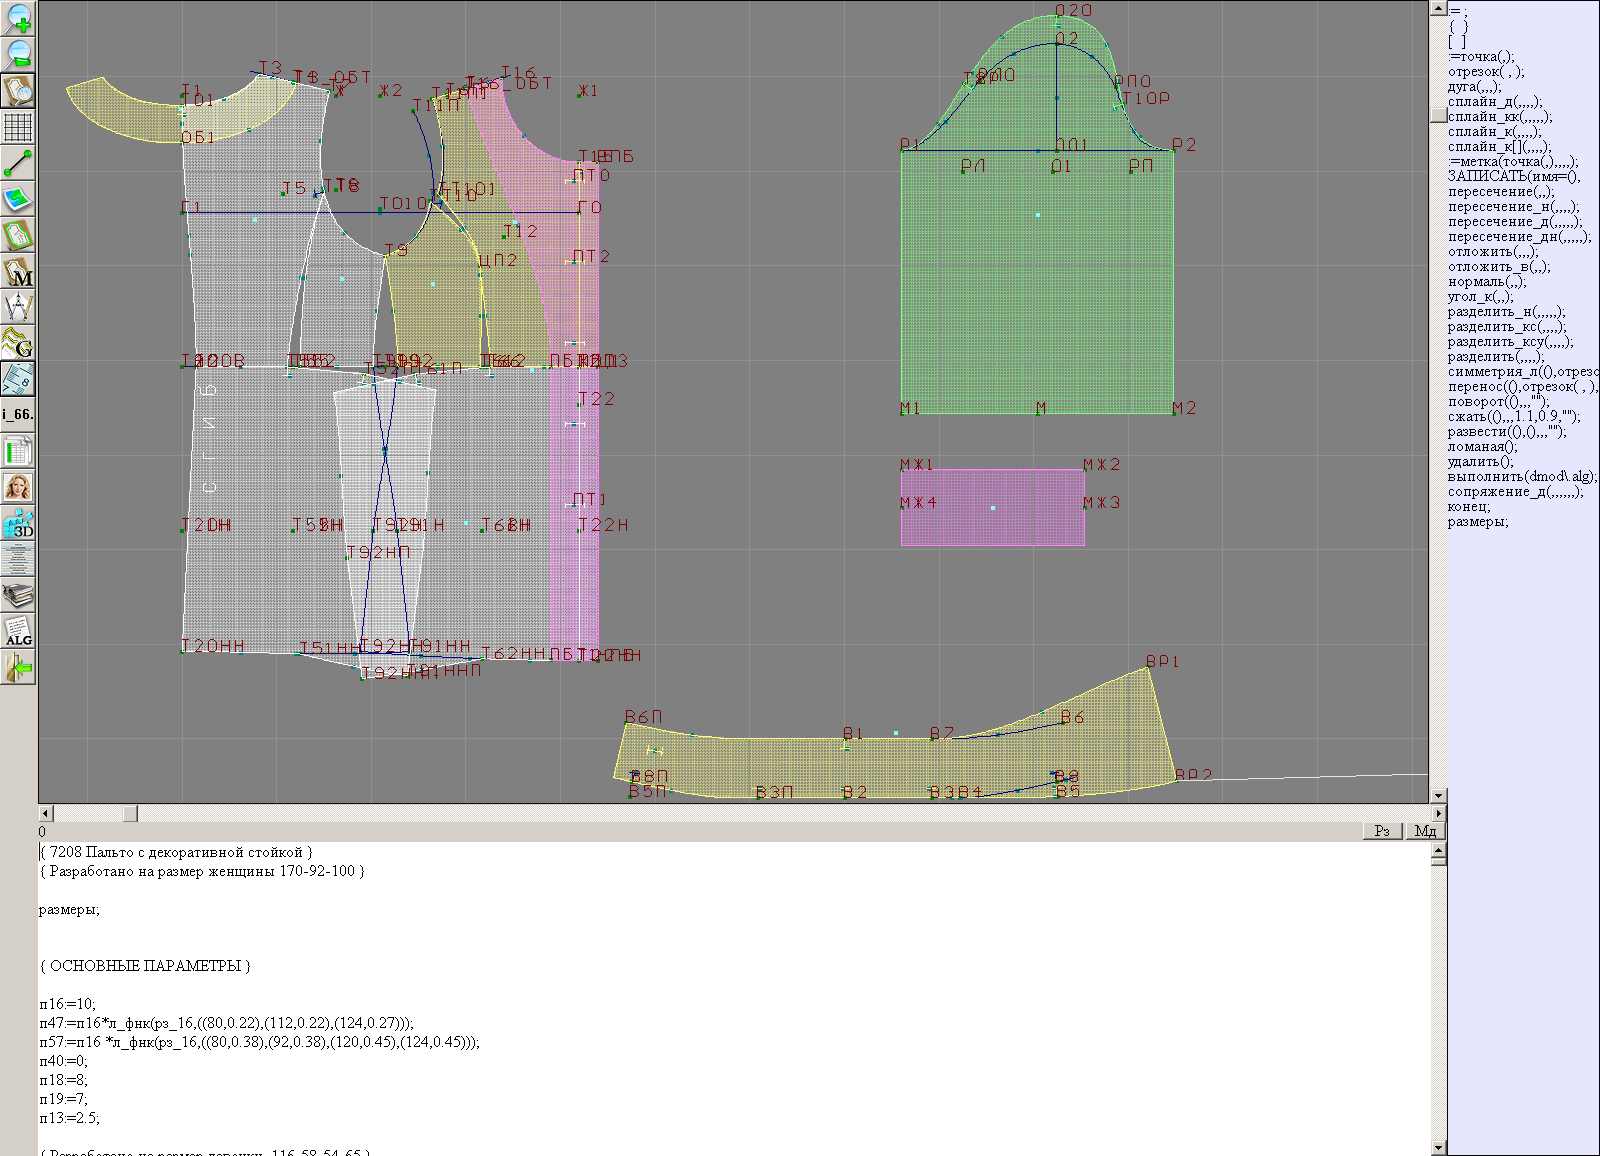The height and width of the screenshot is (1156, 1600).
Task: Select the line segment drawing tool
Action: click(x=18, y=163)
